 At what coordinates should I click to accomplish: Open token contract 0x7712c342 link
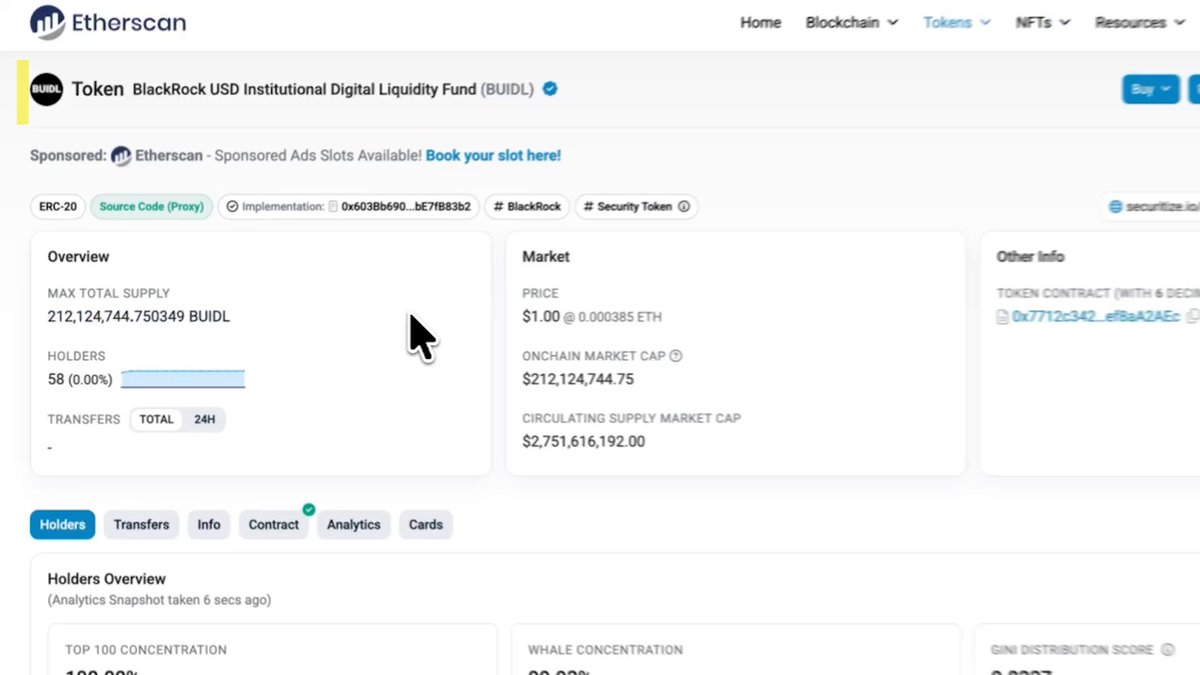click(1096, 317)
